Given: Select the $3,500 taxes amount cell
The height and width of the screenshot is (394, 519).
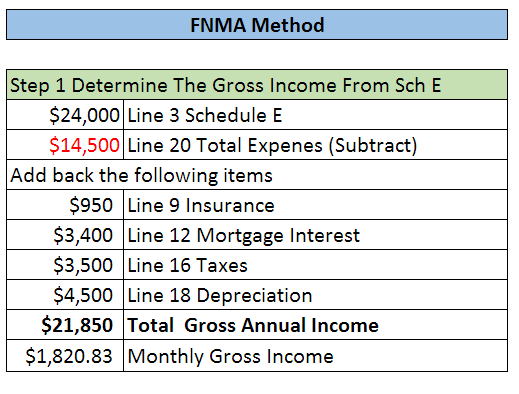Looking at the screenshot, I should pyautogui.click(x=65, y=265).
